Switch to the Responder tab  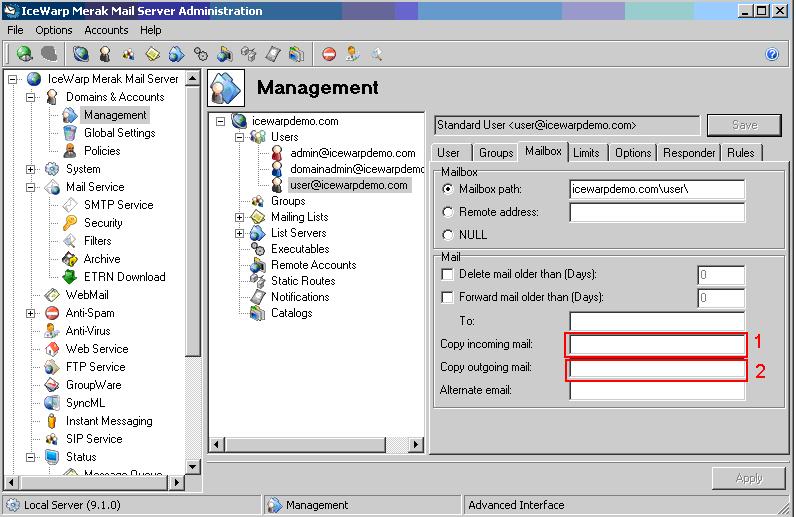[x=689, y=153]
